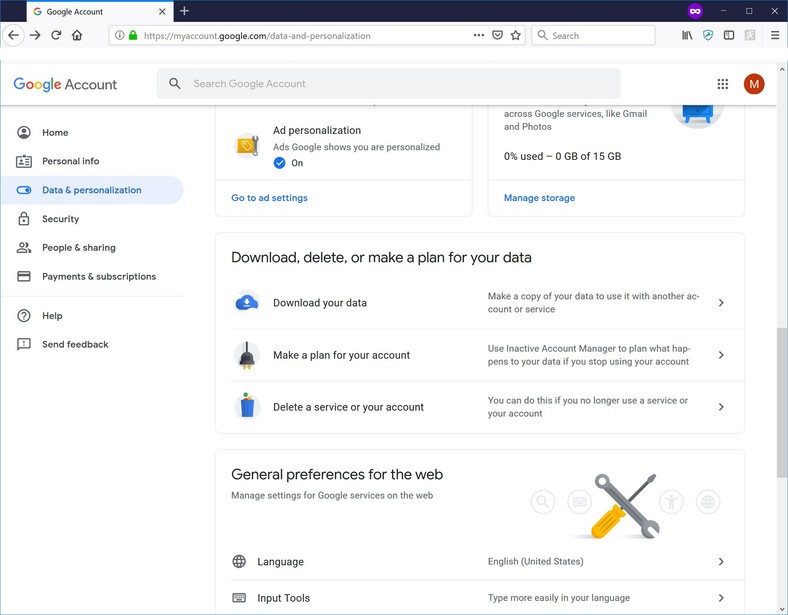This screenshot has height=615, width=788.
Task: Toggle the sidebar view icon
Action: pos(729,35)
